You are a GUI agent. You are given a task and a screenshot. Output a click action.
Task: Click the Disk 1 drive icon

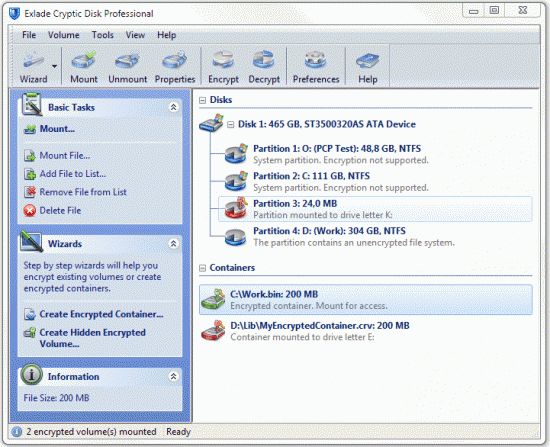212,123
